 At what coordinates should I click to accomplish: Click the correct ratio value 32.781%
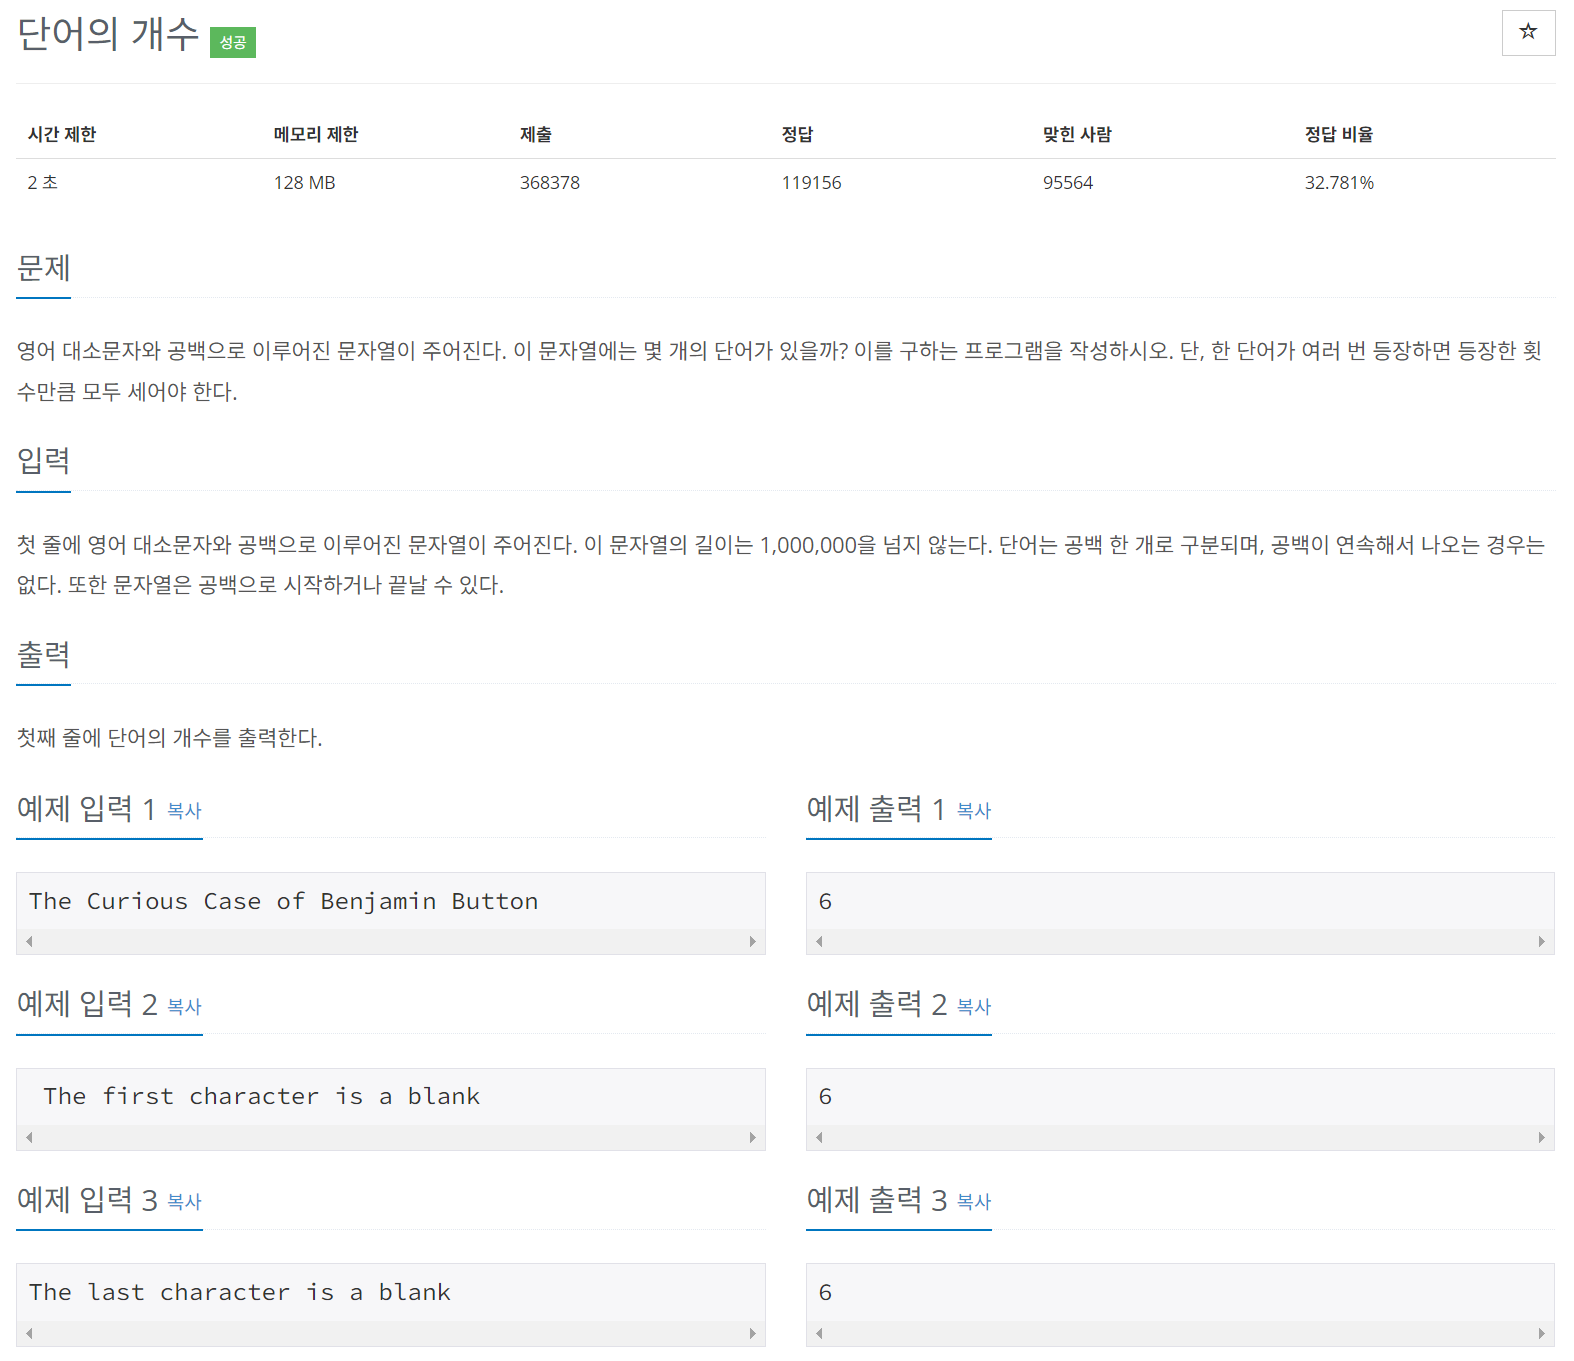1339,182
